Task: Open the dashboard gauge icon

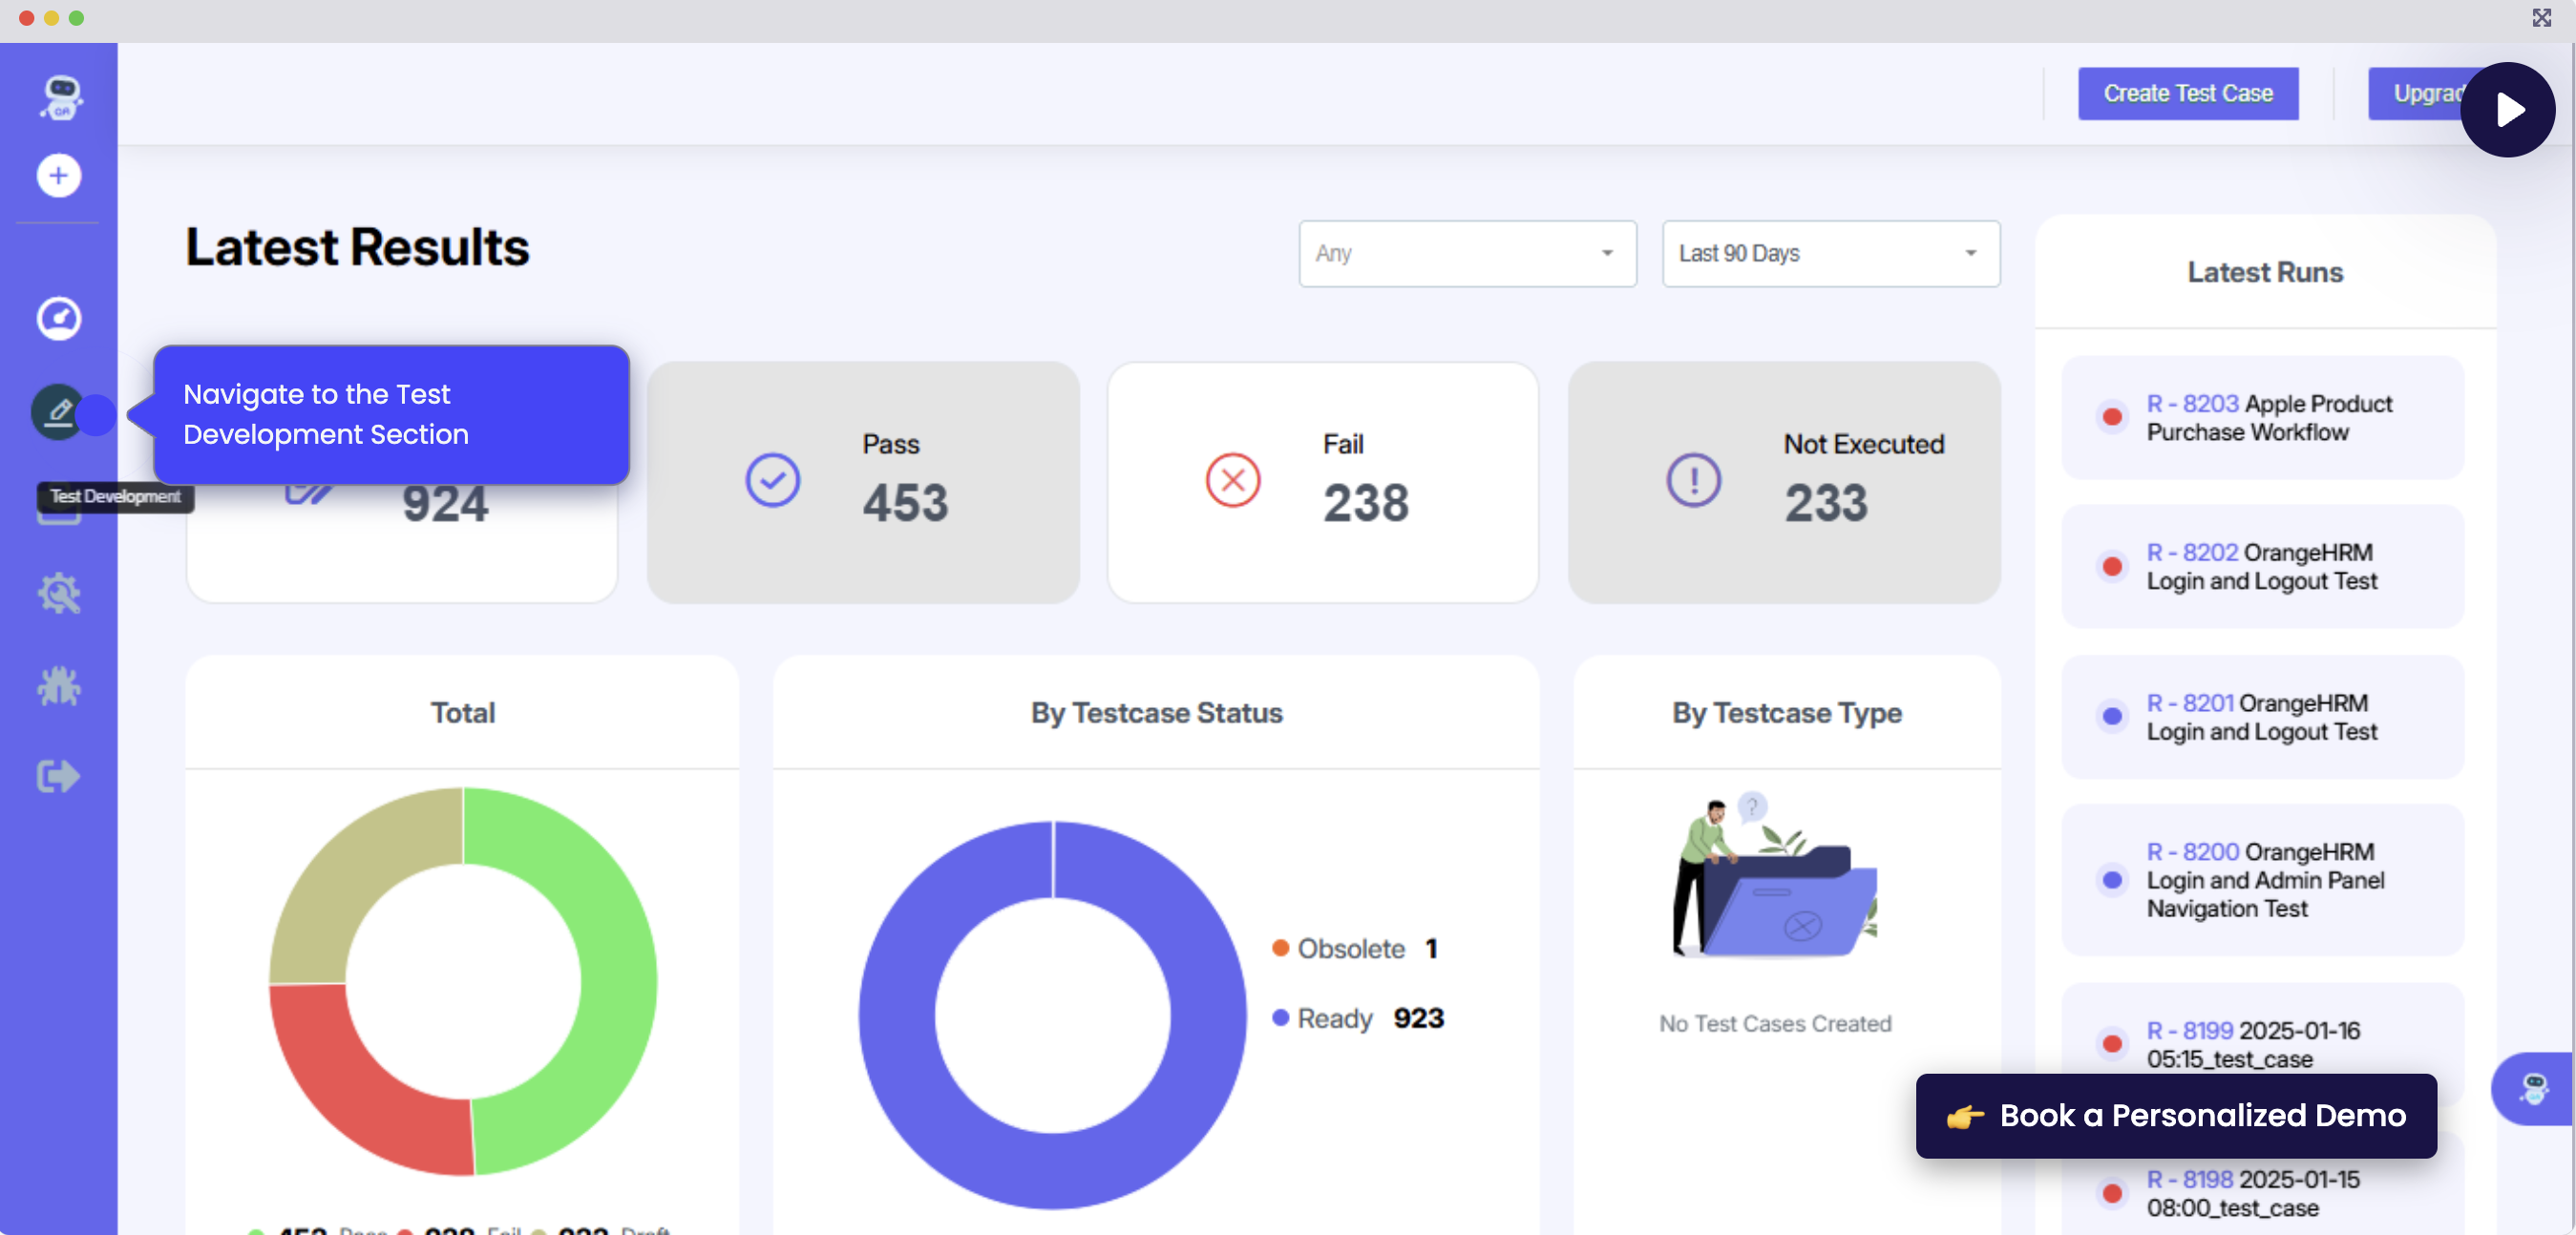Action: (x=59, y=319)
